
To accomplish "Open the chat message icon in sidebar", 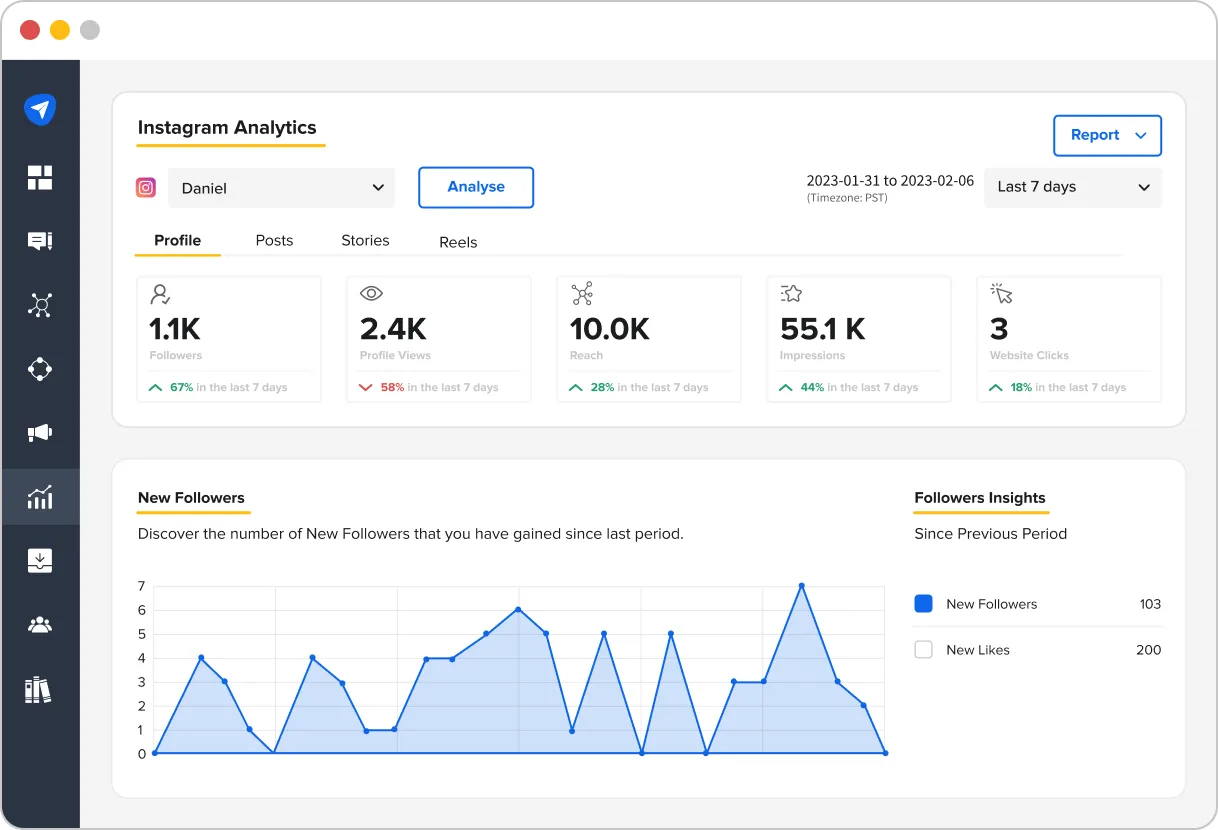I will pyautogui.click(x=40, y=241).
